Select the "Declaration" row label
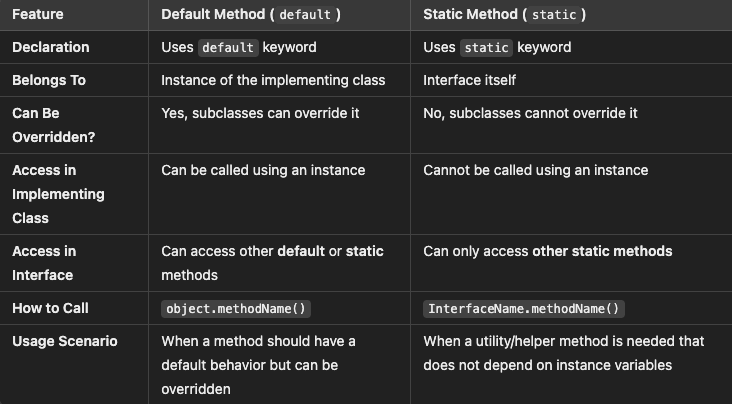 [50, 47]
